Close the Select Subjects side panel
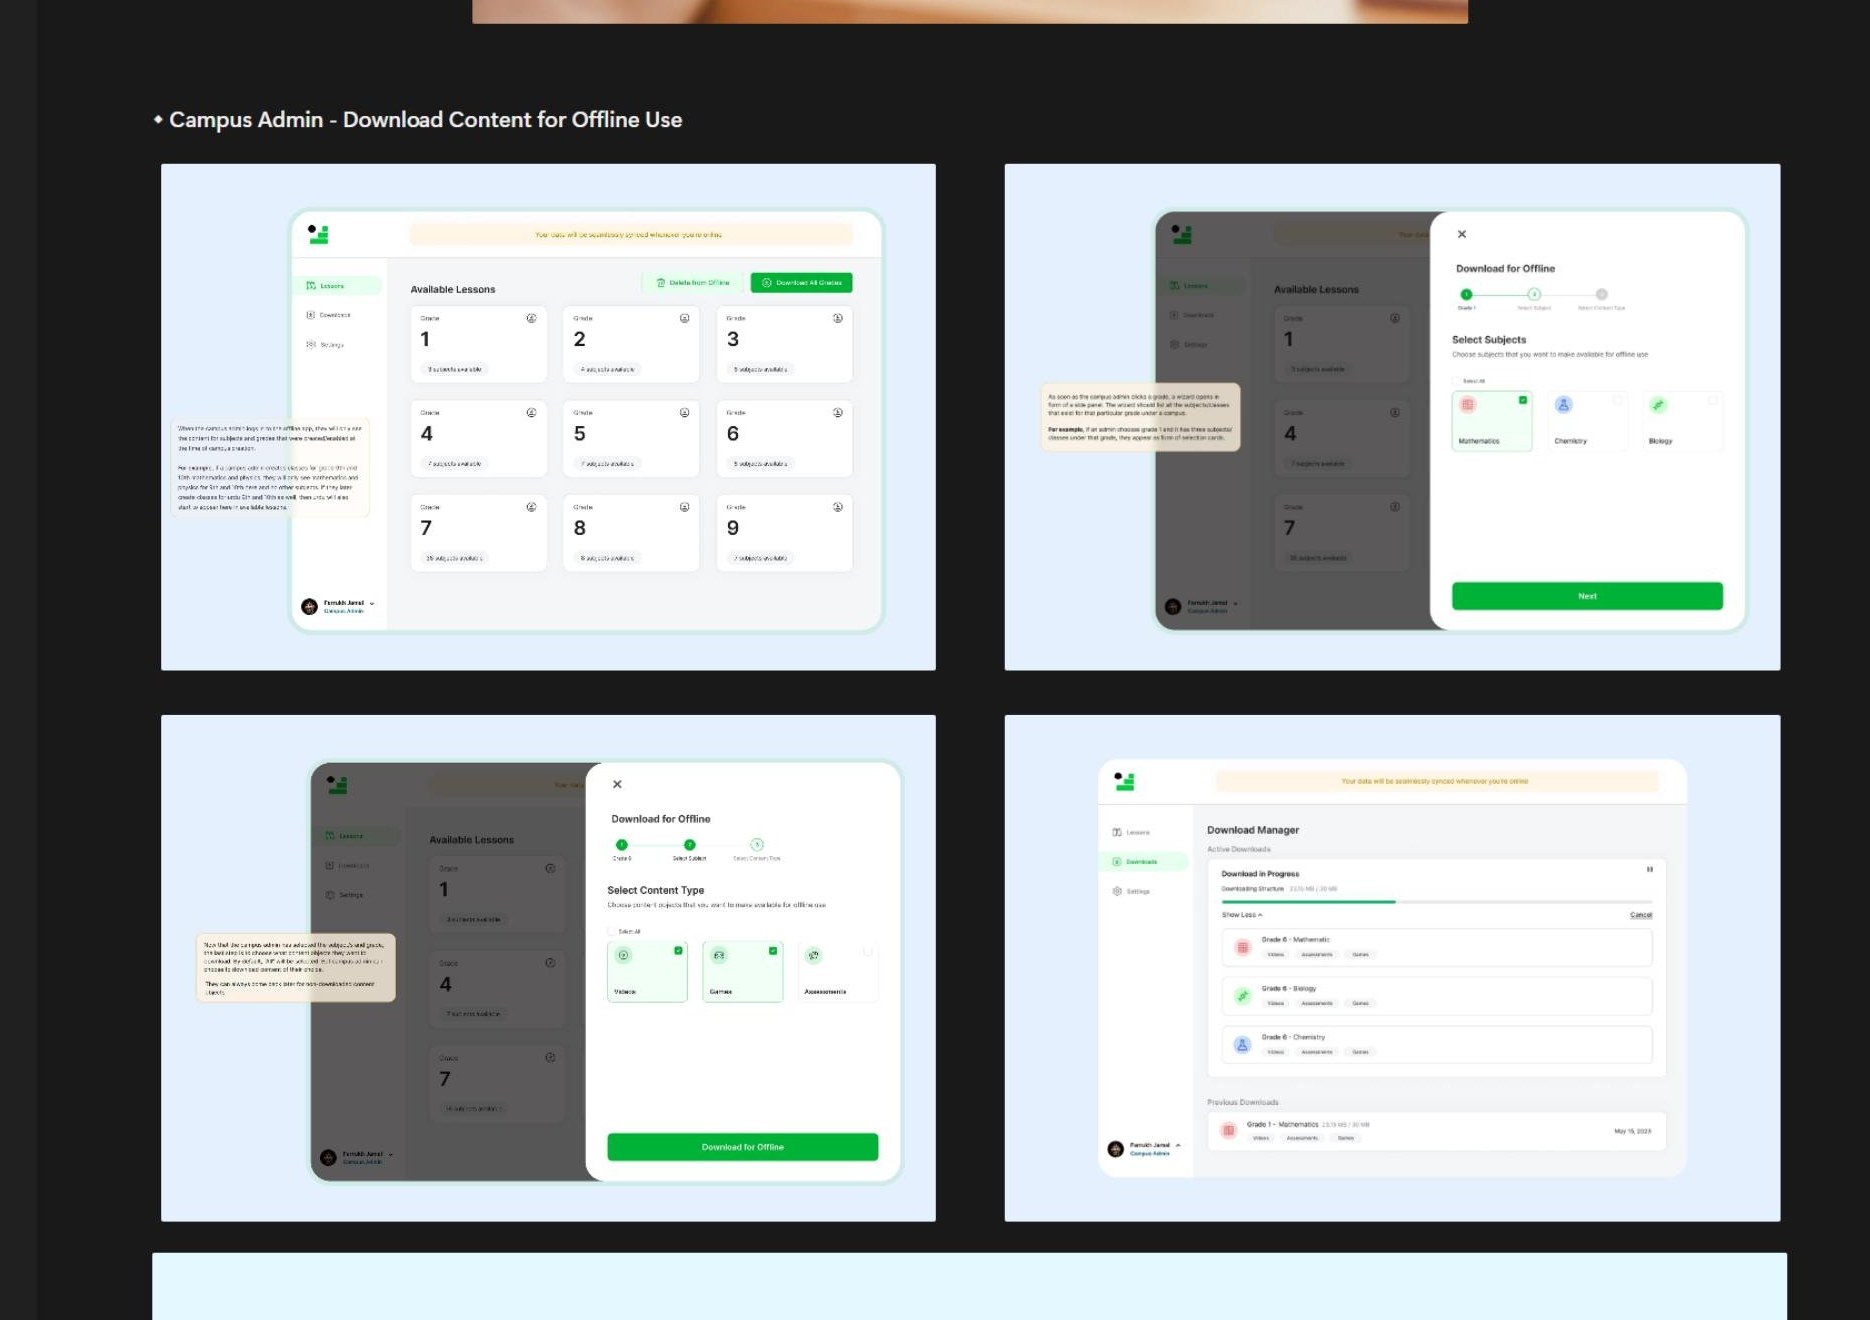Screen dimensions: 1870x1320 pos(1462,234)
